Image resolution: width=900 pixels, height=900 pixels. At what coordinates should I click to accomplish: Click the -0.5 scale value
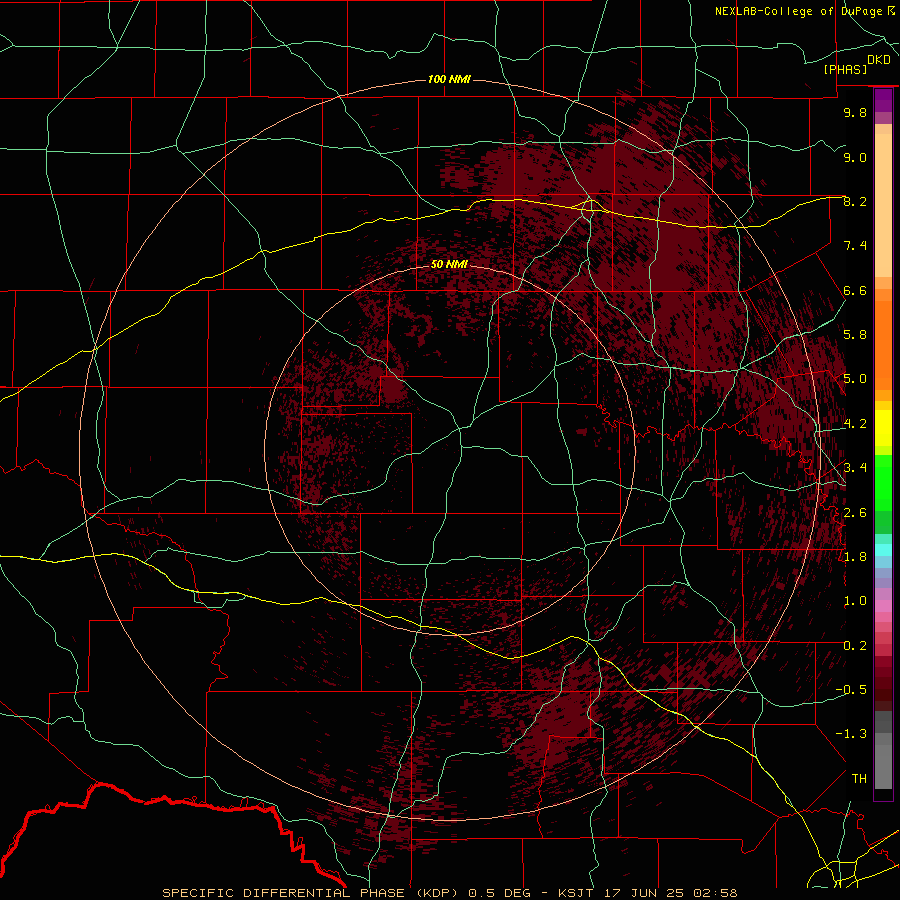pos(852,690)
